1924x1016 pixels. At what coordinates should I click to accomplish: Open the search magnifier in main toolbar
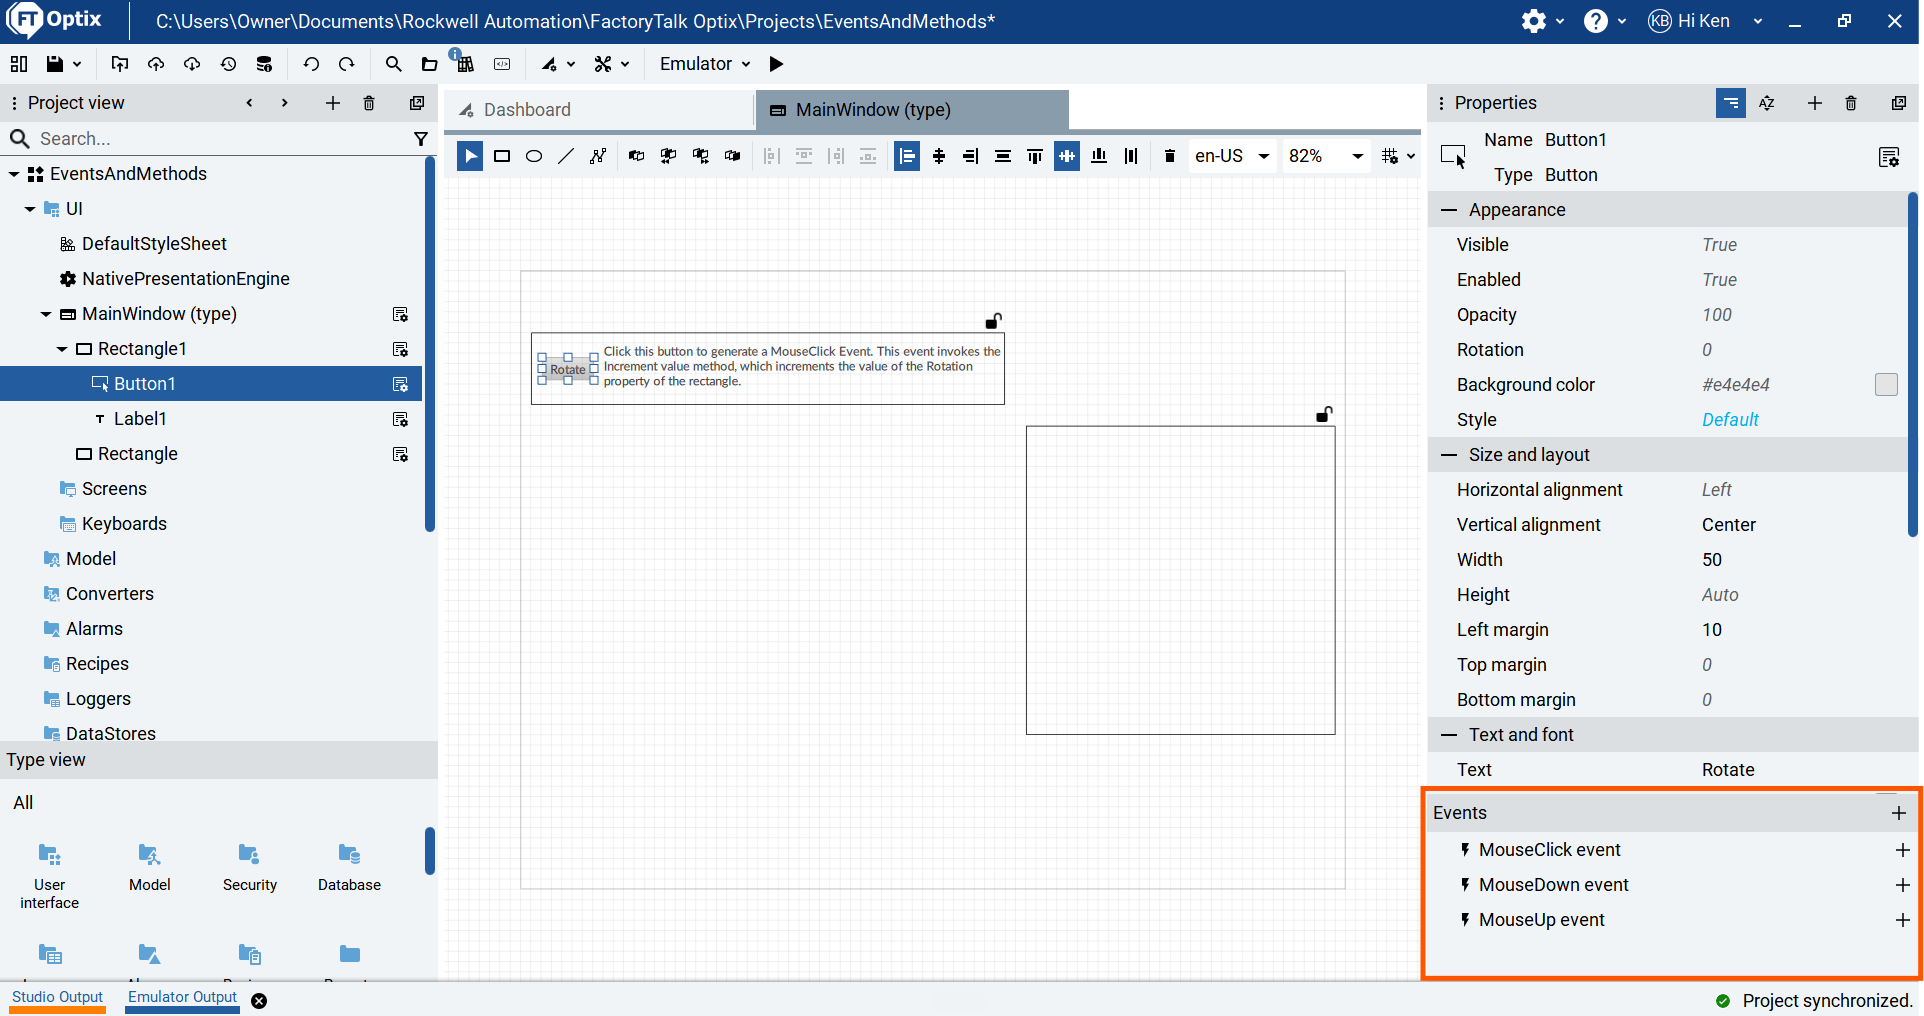pyautogui.click(x=393, y=64)
